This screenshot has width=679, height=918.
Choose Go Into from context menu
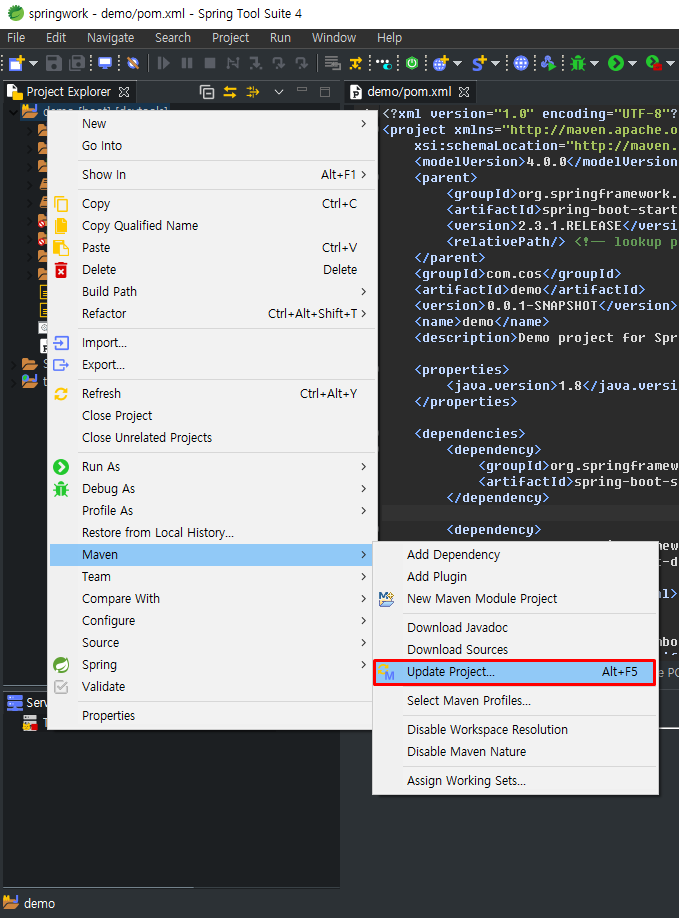(212, 146)
